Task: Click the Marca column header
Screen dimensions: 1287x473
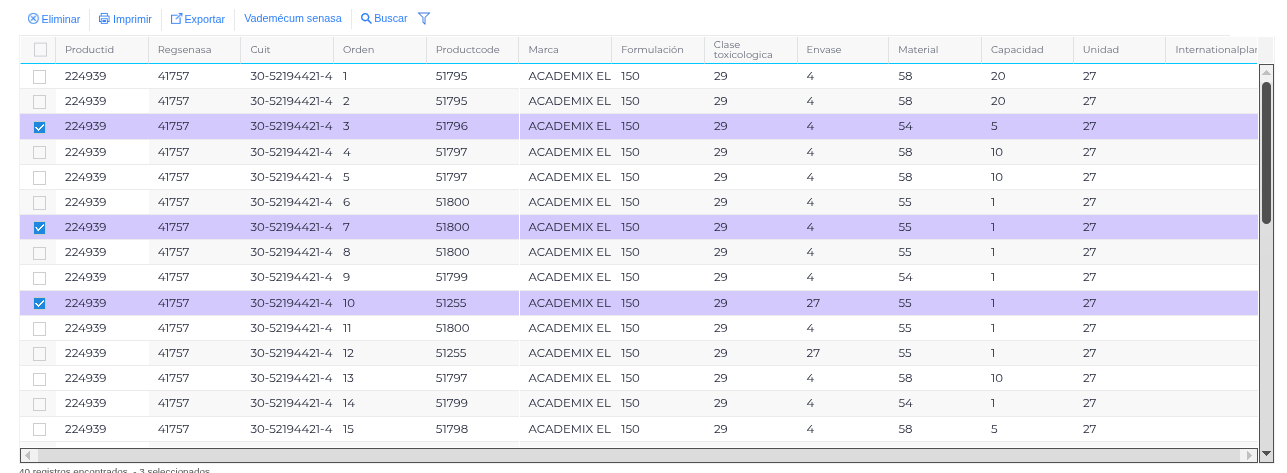Action: click(543, 50)
